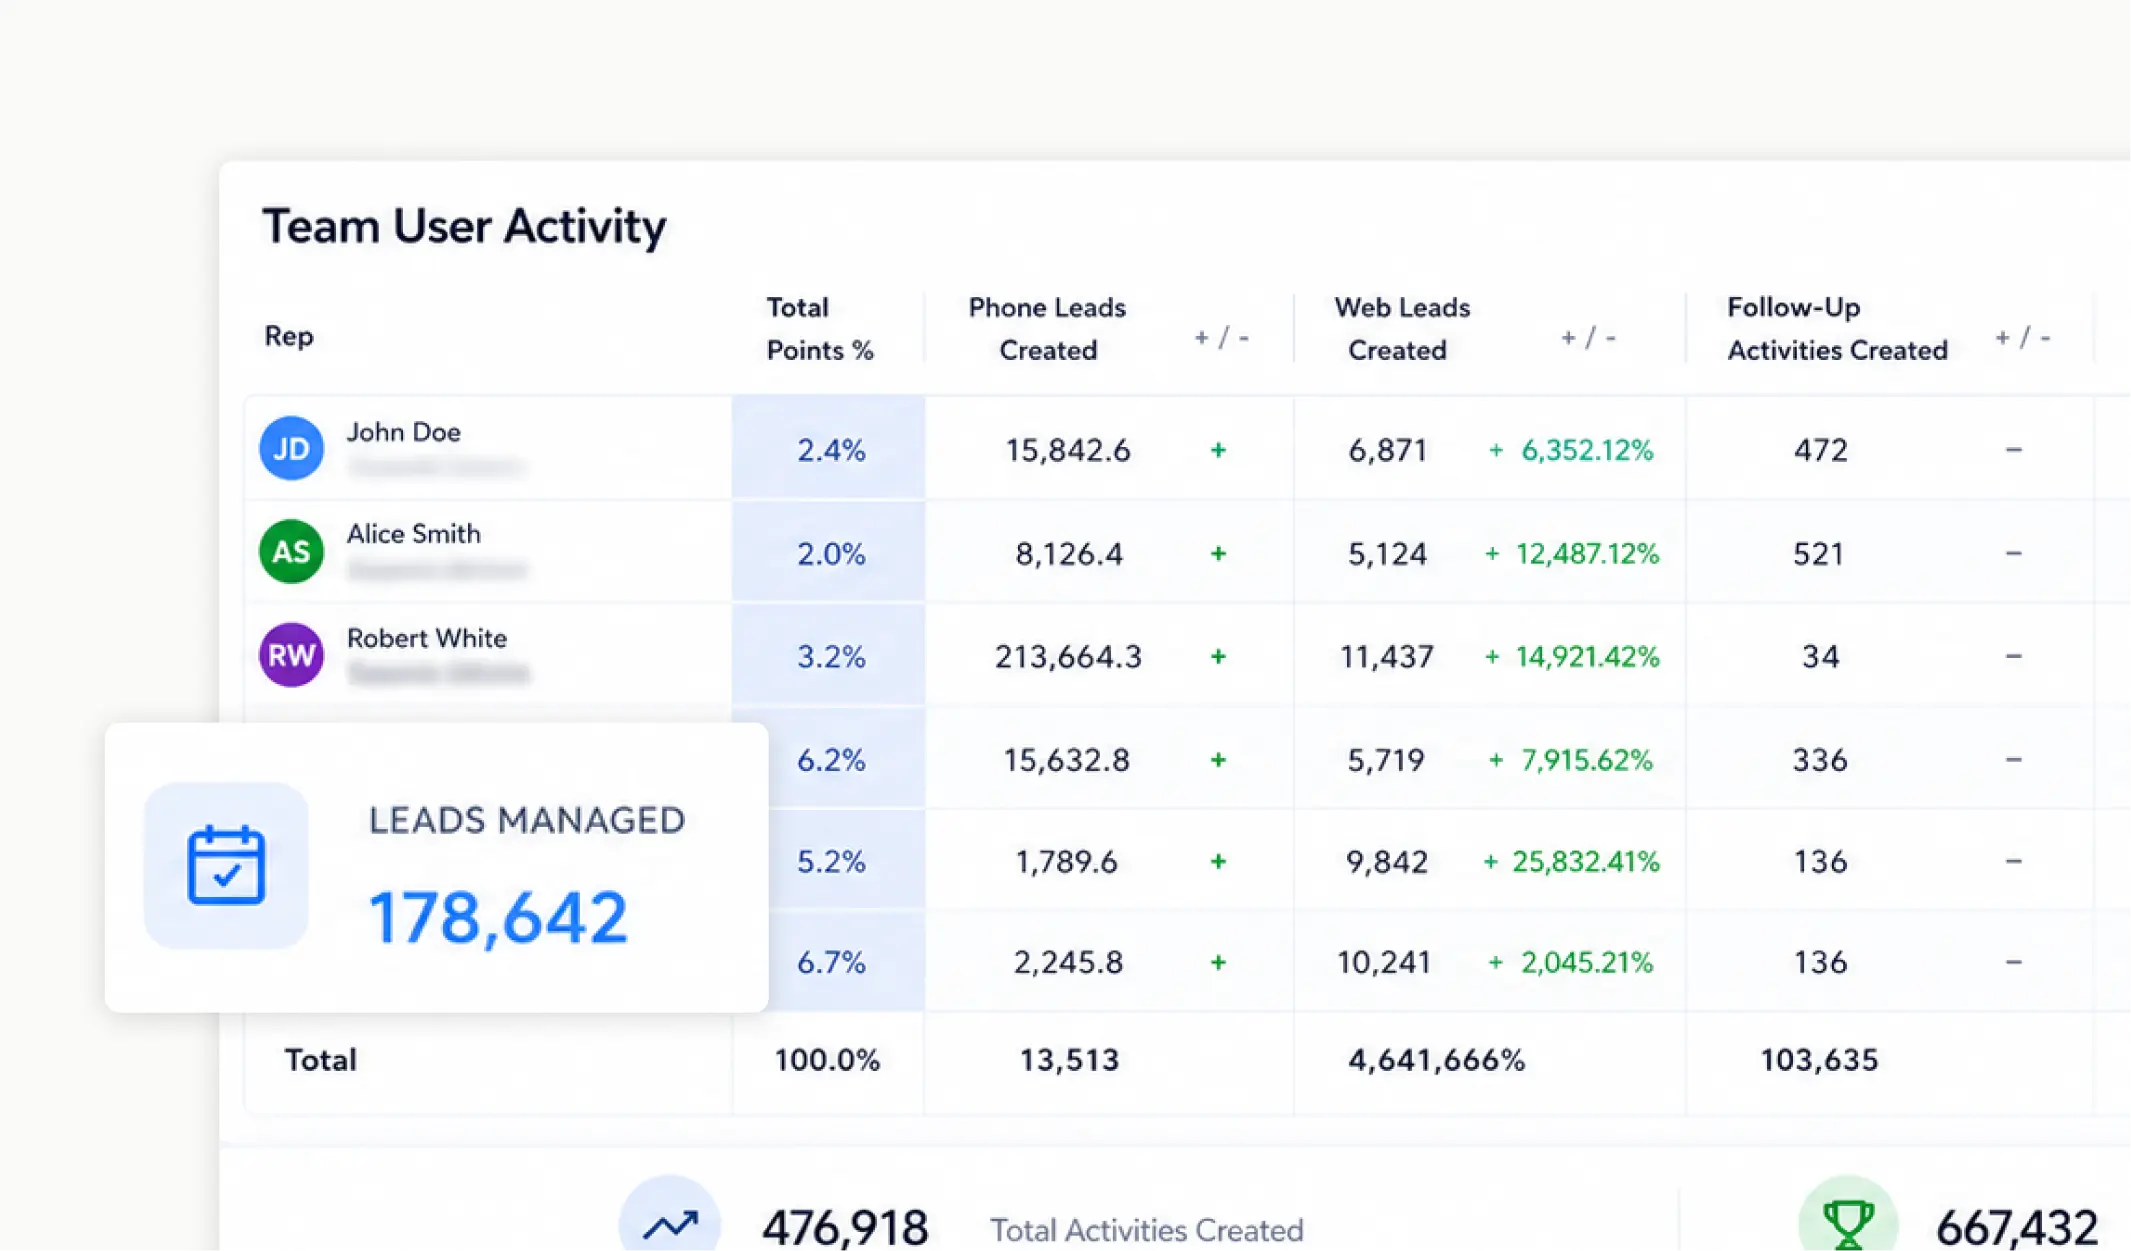Select the Robert White name
The image size is (2131, 1251).
(427, 638)
